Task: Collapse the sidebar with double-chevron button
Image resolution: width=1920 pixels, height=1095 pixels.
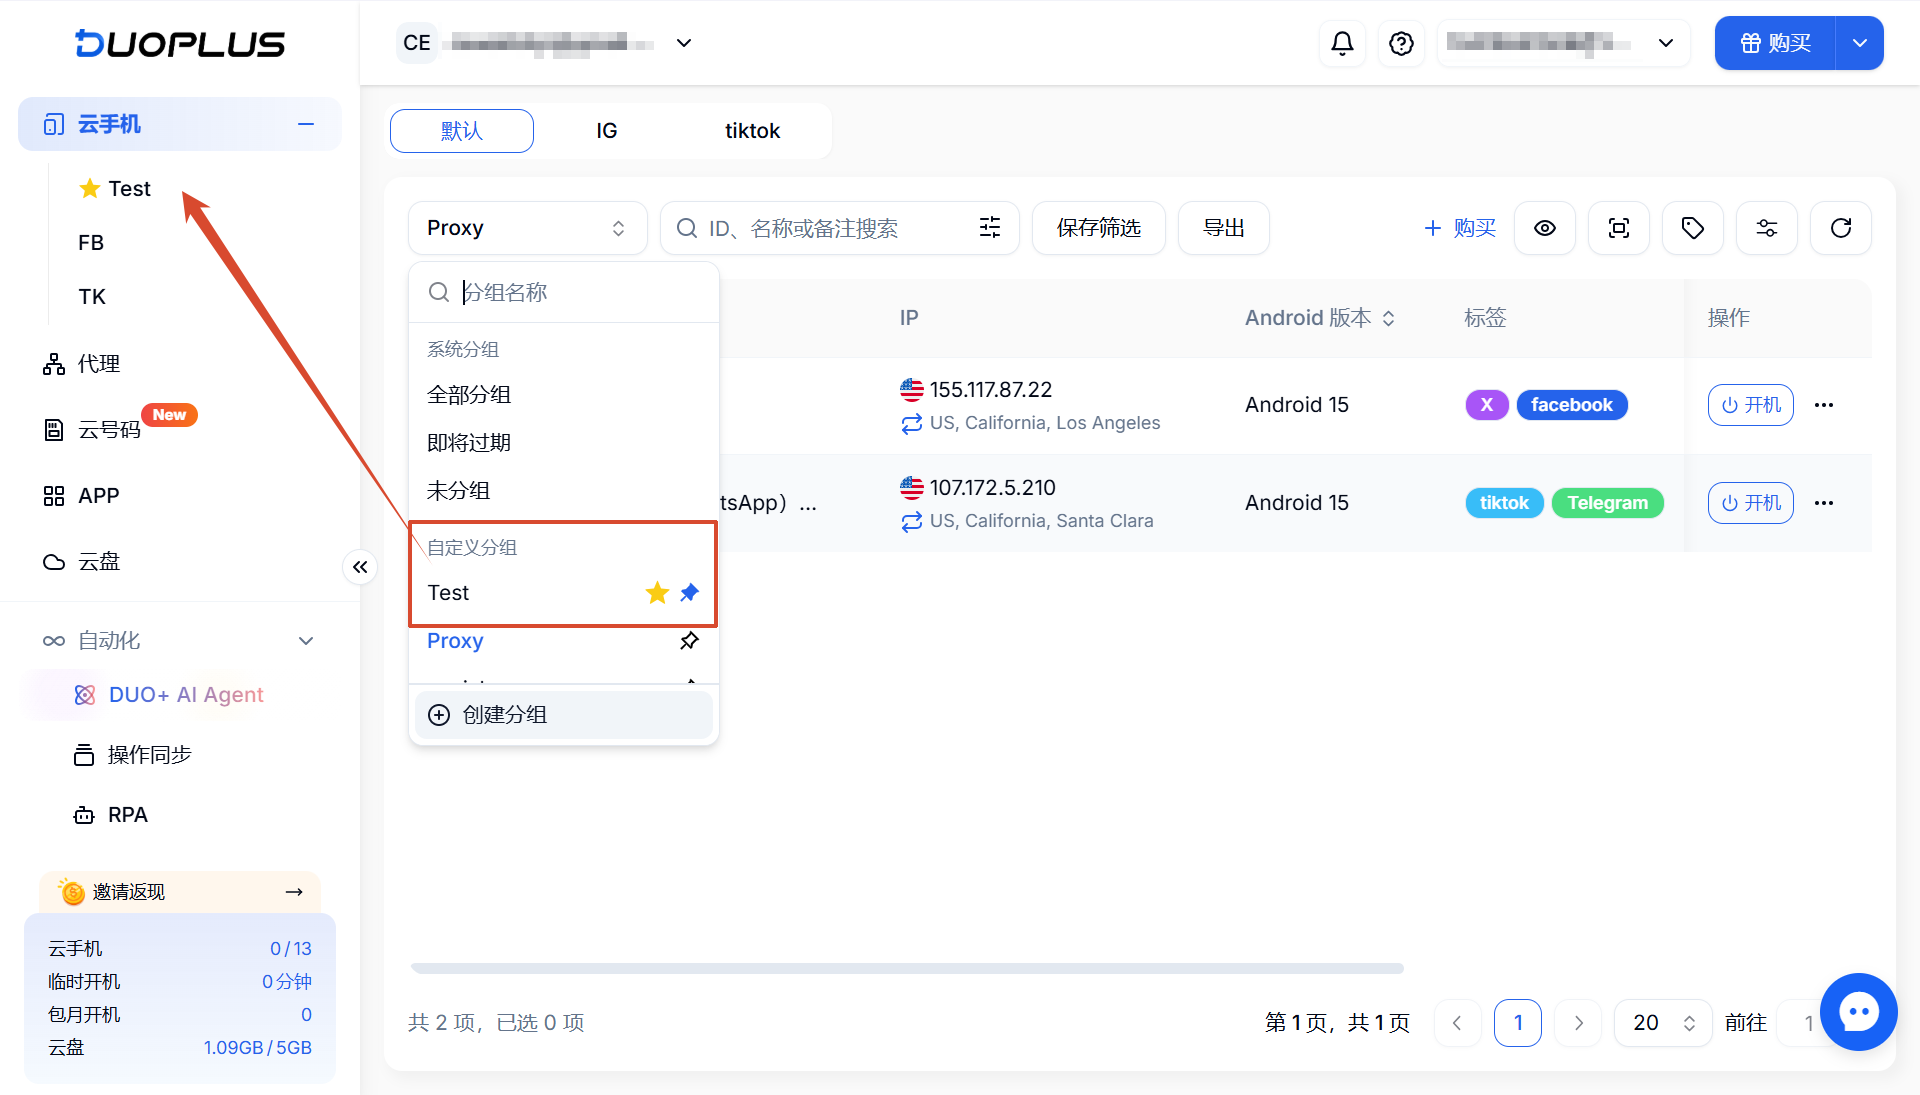Action: tap(360, 567)
